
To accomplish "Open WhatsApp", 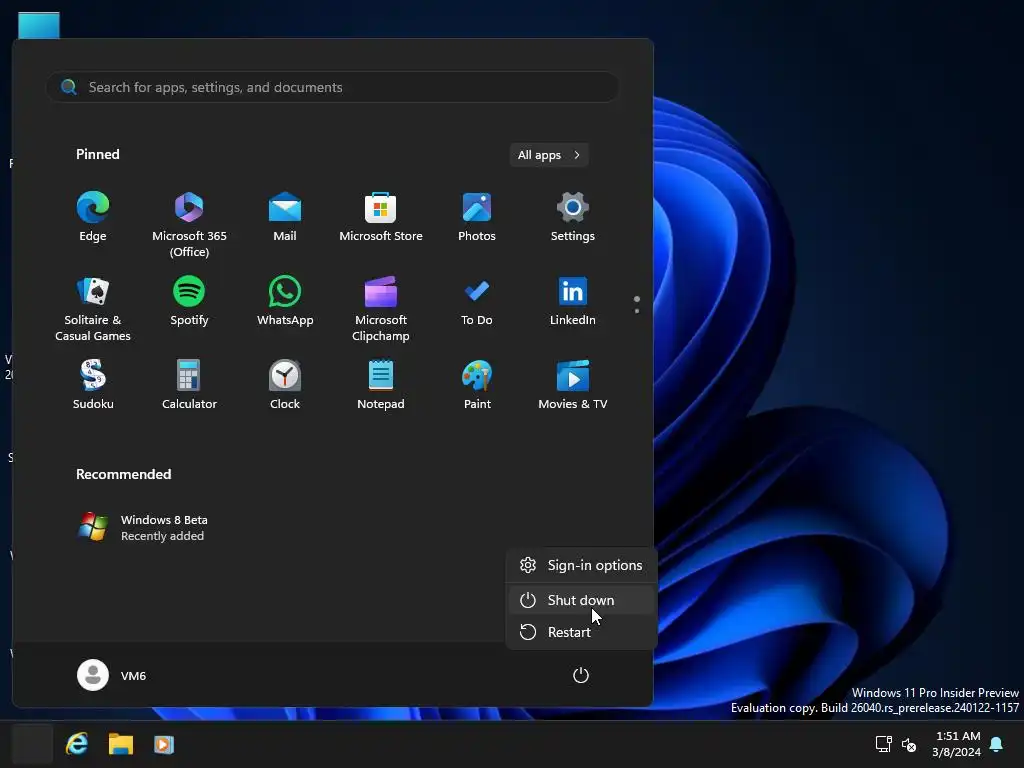I will click(x=285, y=302).
